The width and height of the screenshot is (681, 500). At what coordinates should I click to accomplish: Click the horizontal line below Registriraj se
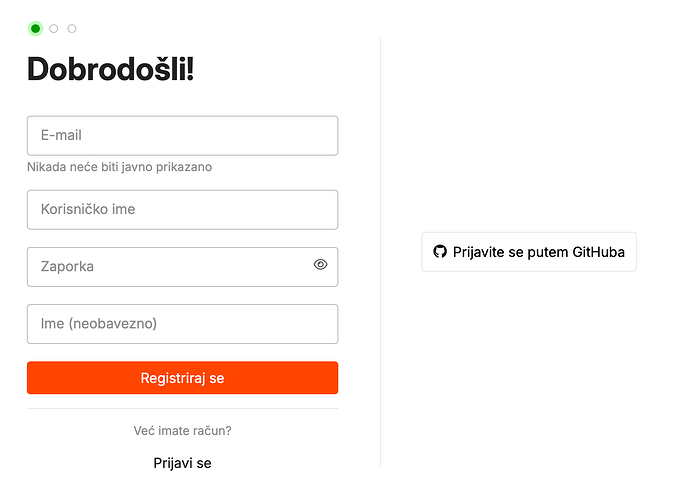point(182,409)
